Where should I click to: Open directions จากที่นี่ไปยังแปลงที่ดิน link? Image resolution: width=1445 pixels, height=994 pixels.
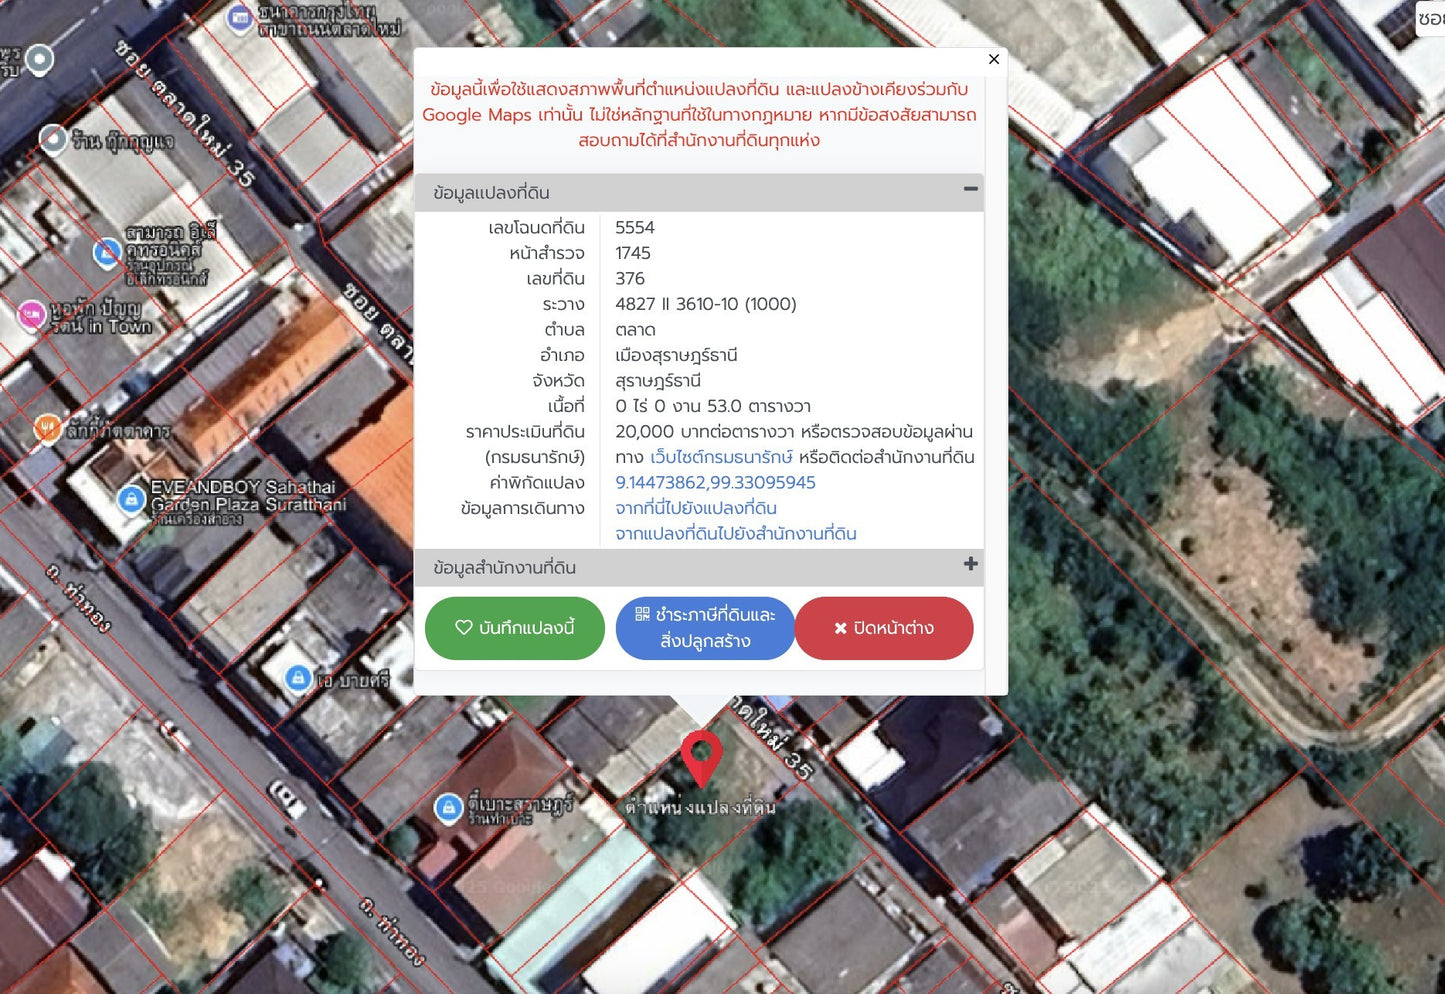696,508
